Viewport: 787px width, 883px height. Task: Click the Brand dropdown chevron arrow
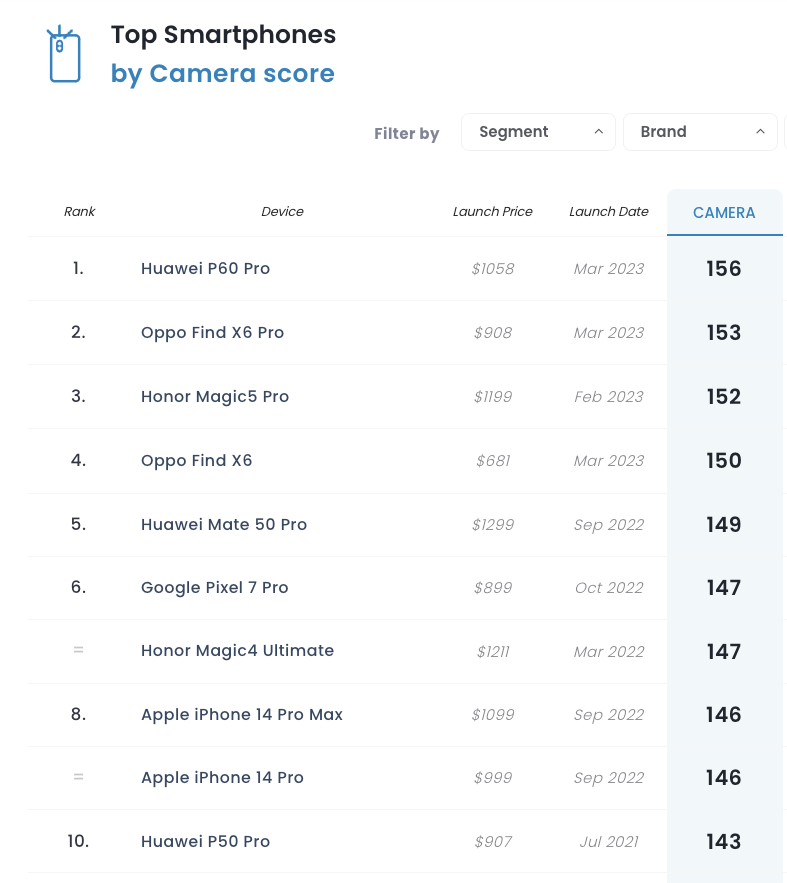tap(760, 132)
